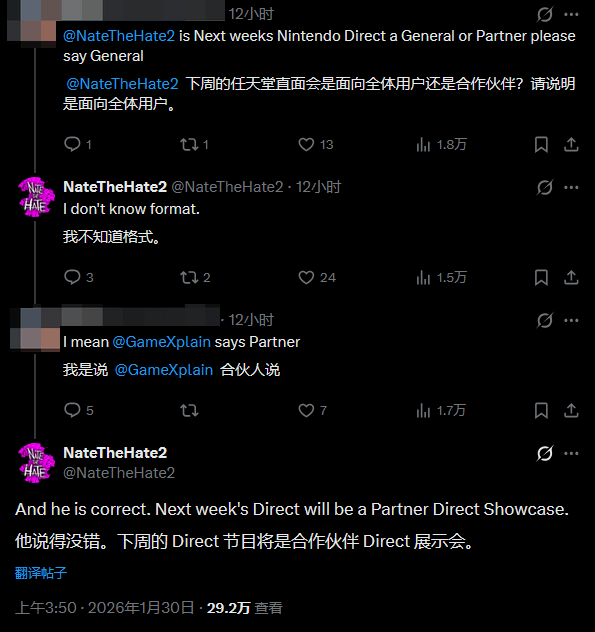
Task: Open more options on the main NateTheHate2 post
Action: [x=571, y=453]
